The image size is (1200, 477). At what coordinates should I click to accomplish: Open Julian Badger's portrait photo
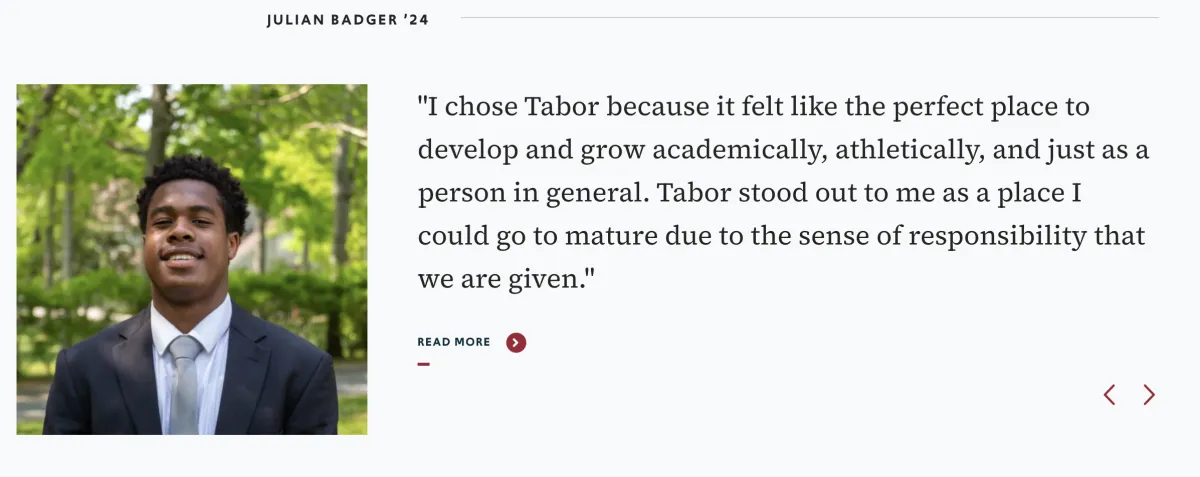(192, 259)
